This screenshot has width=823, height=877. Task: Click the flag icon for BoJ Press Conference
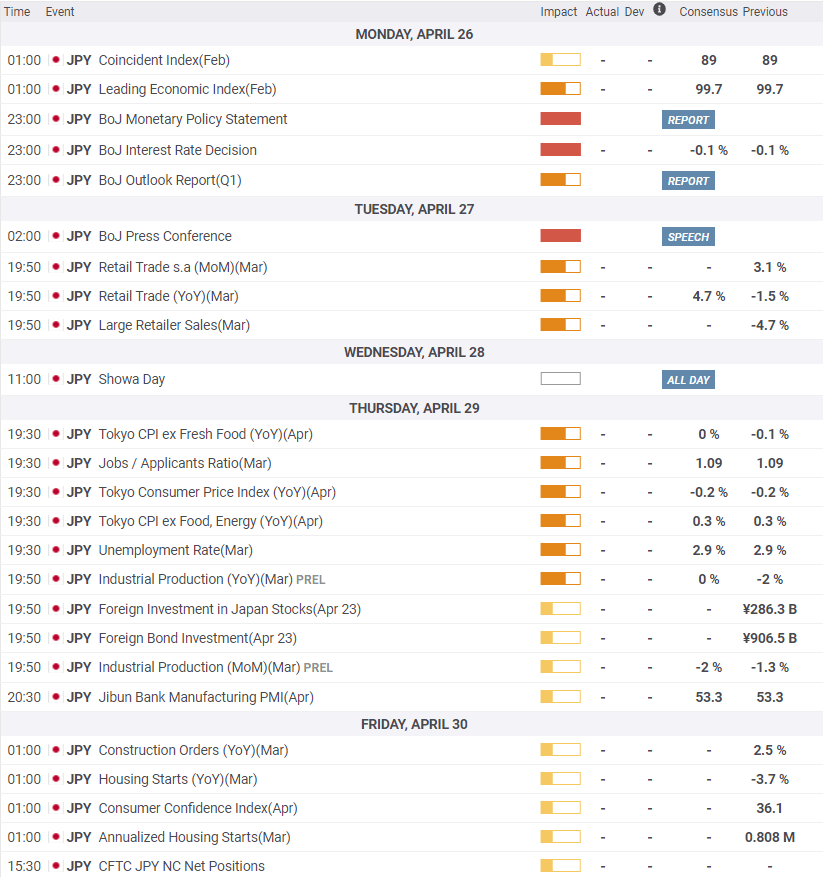(56, 236)
